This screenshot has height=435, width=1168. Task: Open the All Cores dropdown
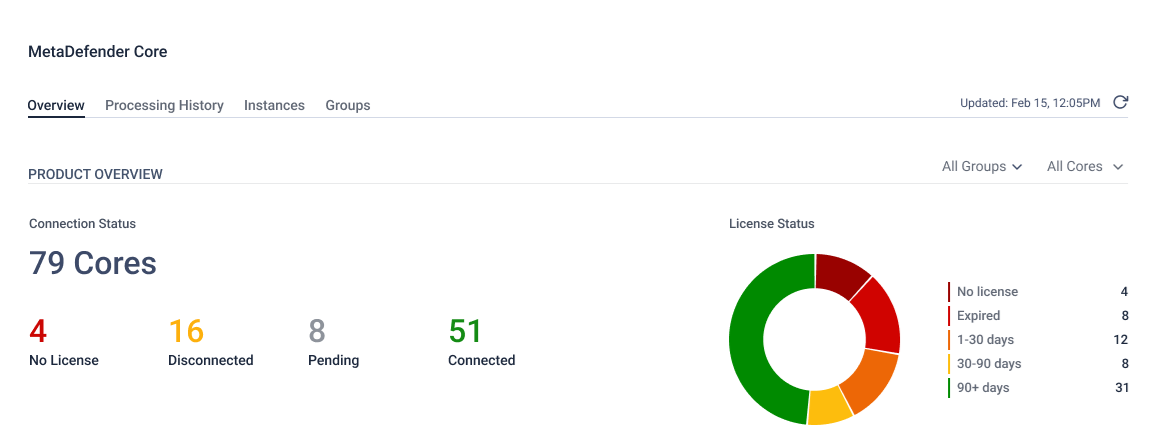1085,166
